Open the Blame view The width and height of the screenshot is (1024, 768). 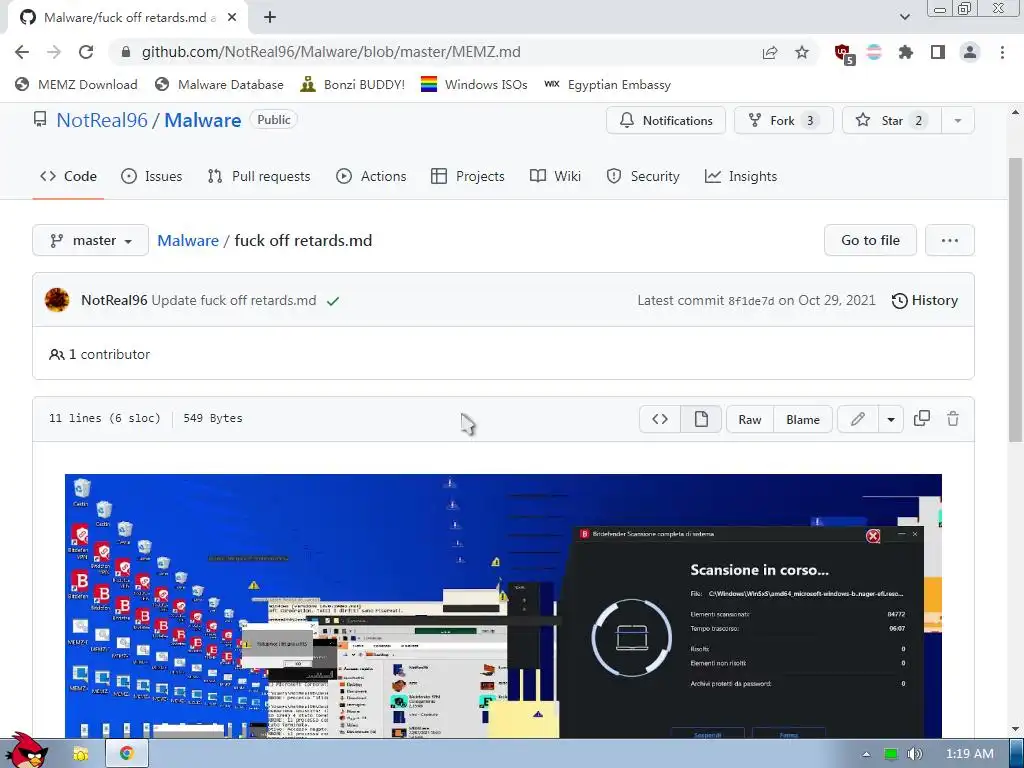(x=803, y=419)
